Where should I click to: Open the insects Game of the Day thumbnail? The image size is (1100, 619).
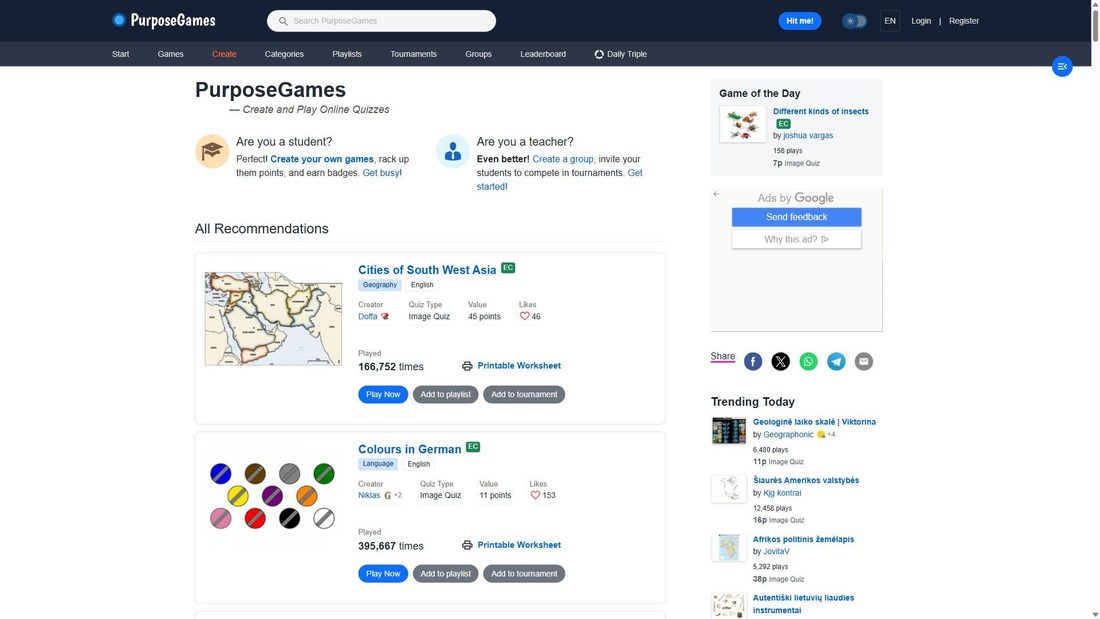click(x=743, y=124)
